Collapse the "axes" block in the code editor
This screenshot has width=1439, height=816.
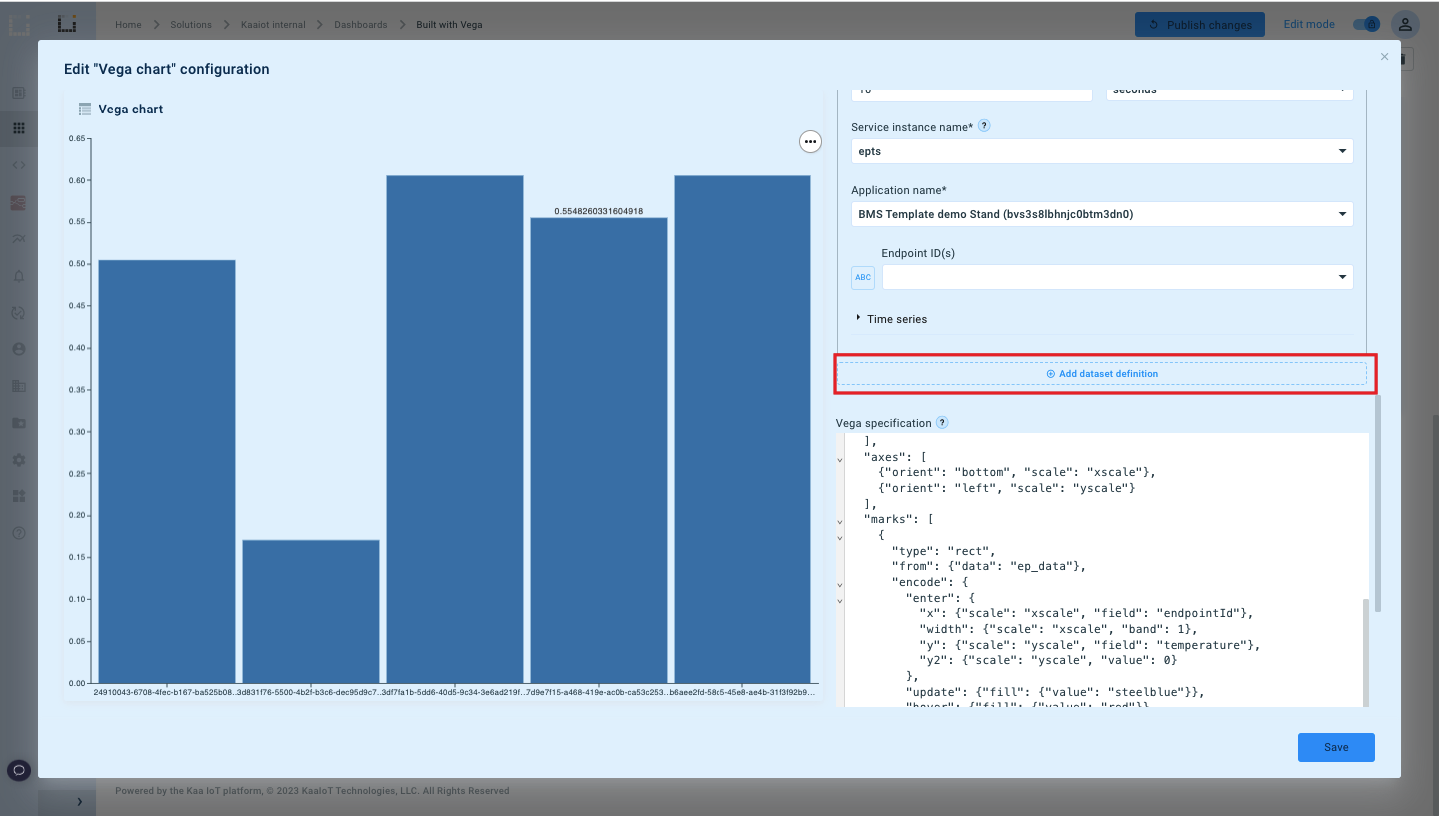pos(840,458)
